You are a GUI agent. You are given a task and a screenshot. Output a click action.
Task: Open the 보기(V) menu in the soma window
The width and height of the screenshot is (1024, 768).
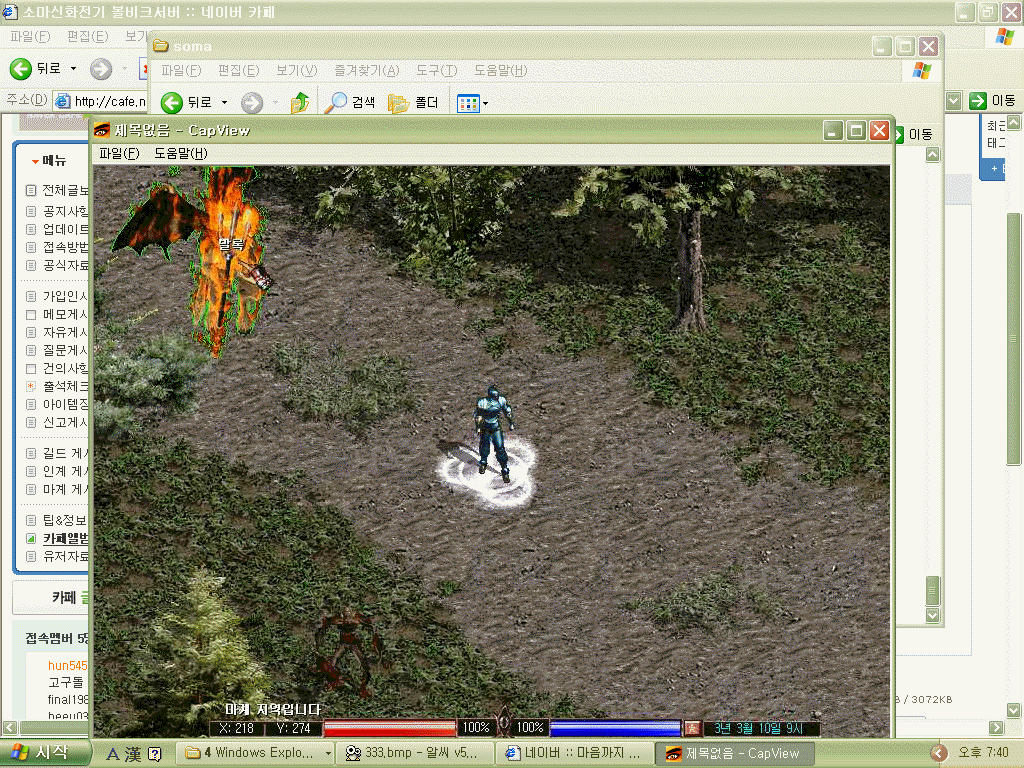coord(296,71)
